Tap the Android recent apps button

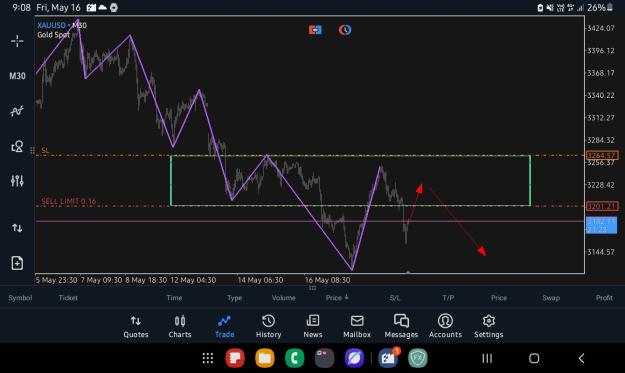tap(487, 359)
